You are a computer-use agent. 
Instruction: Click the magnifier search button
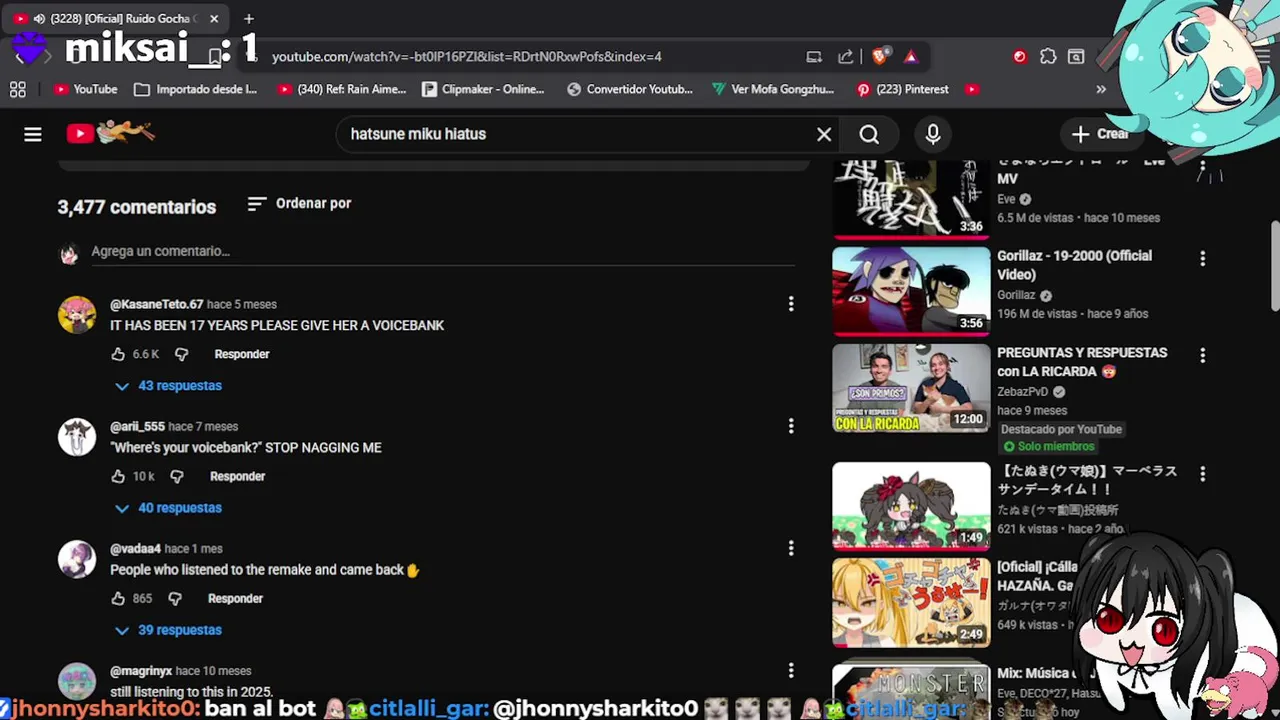point(869,134)
